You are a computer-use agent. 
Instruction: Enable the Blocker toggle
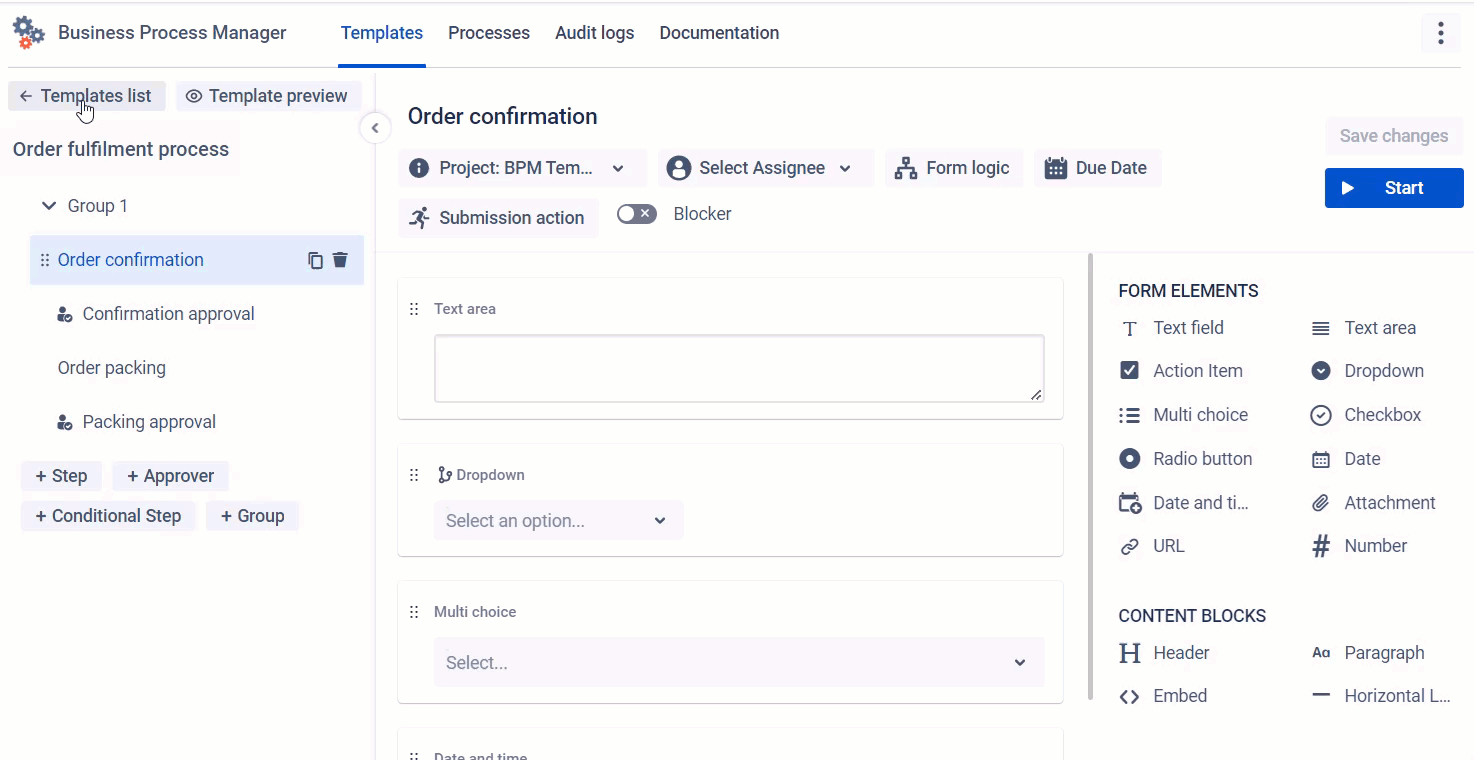637,213
